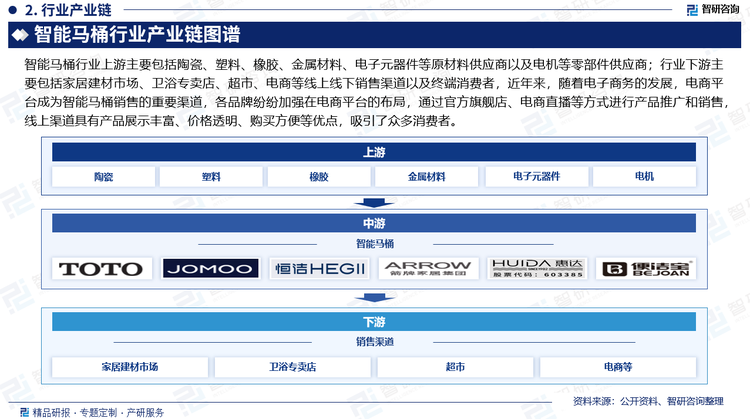Click the 超市 box
This screenshot has height=419, width=750.
coord(455,367)
